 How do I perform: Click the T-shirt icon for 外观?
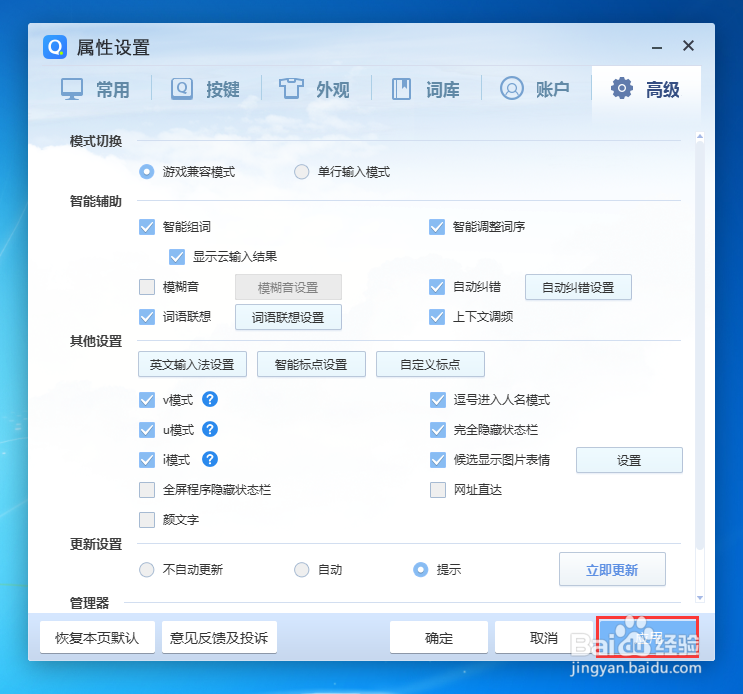[291, 89]
